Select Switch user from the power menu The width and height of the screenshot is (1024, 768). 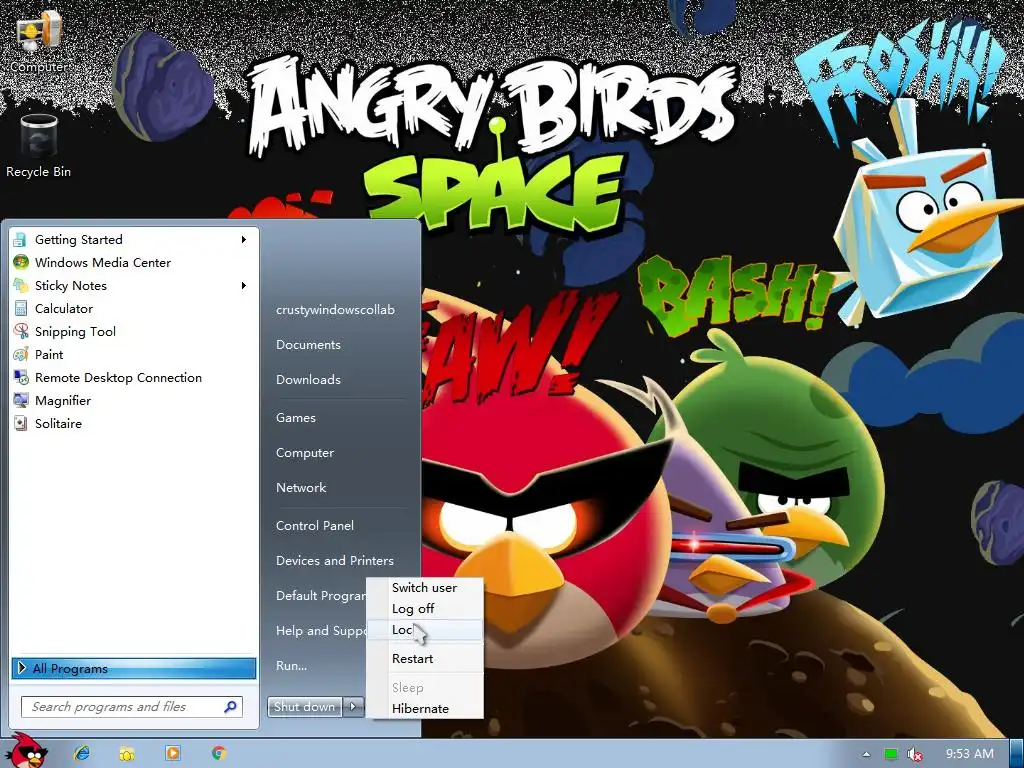424,588
